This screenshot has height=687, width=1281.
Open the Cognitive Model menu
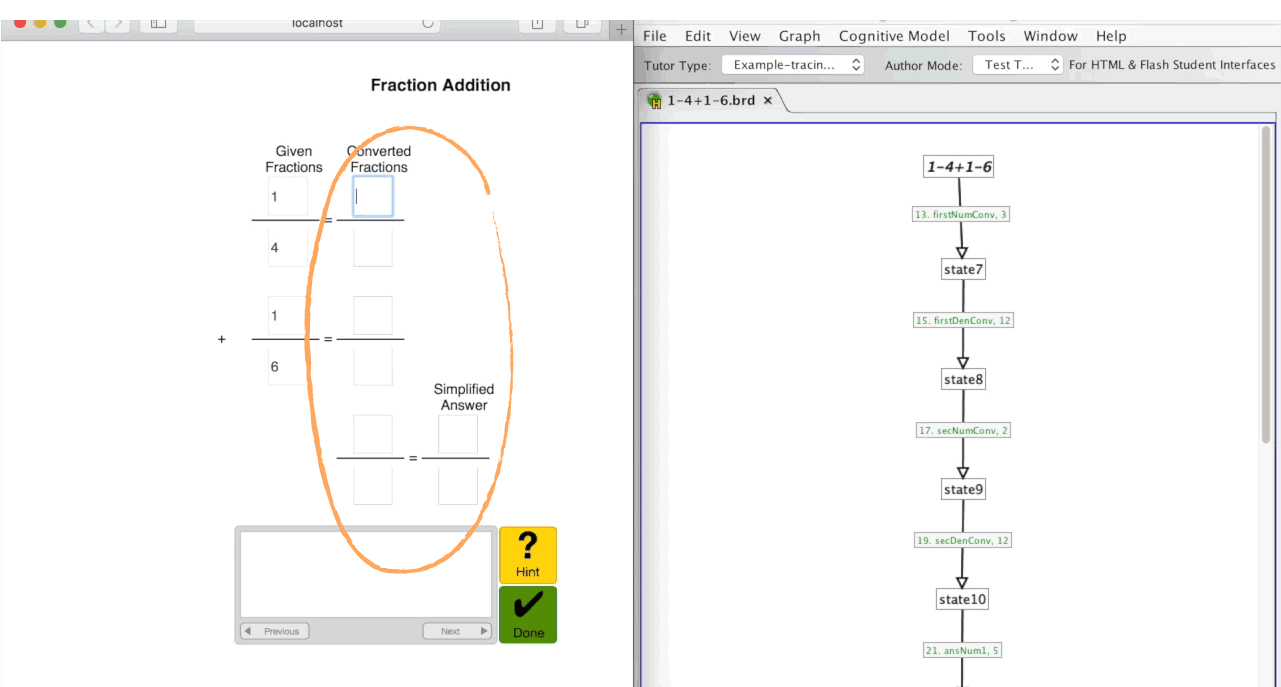(x=894, y=36)
